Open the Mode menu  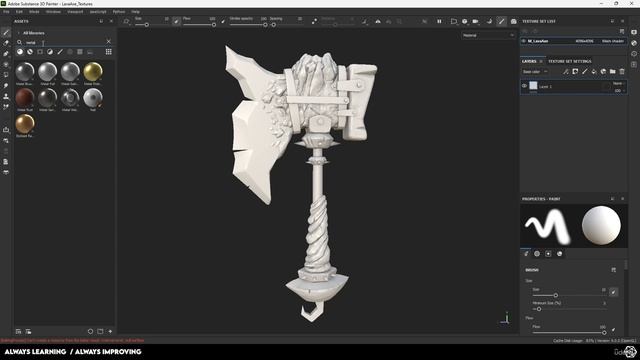click(x=34, y=12)
